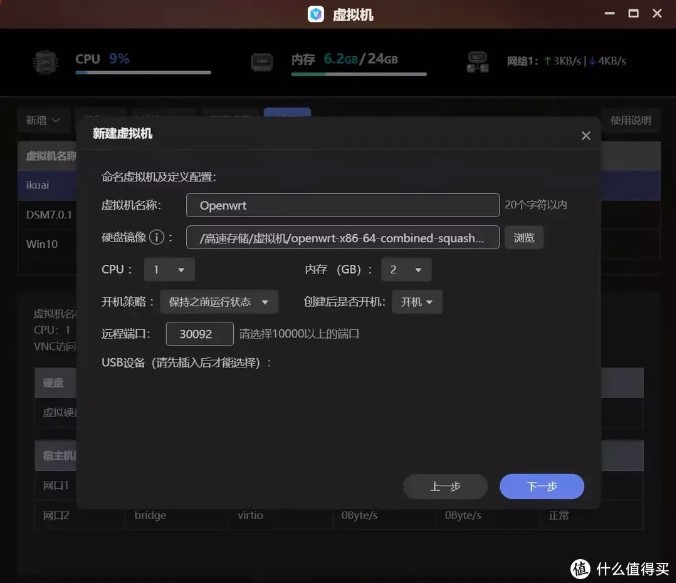Click the 硬盘镜像 path field
Viewport: 676px width, 583px height.
[x=343, y=238]
